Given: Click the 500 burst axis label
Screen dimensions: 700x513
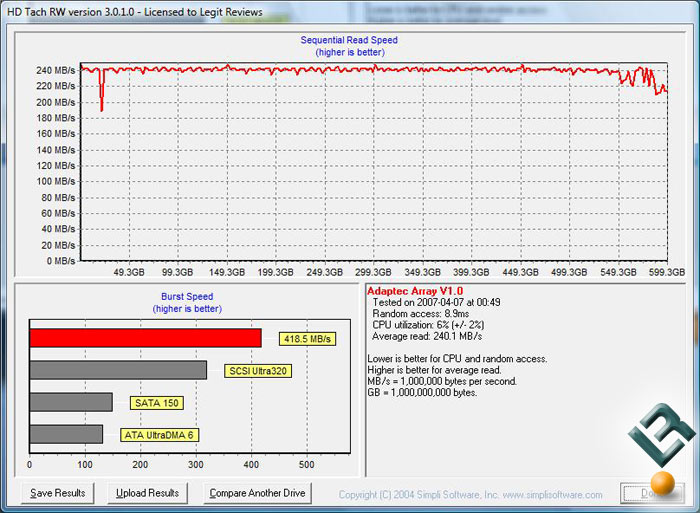Looking at the screenshot, I should point(307,464).
